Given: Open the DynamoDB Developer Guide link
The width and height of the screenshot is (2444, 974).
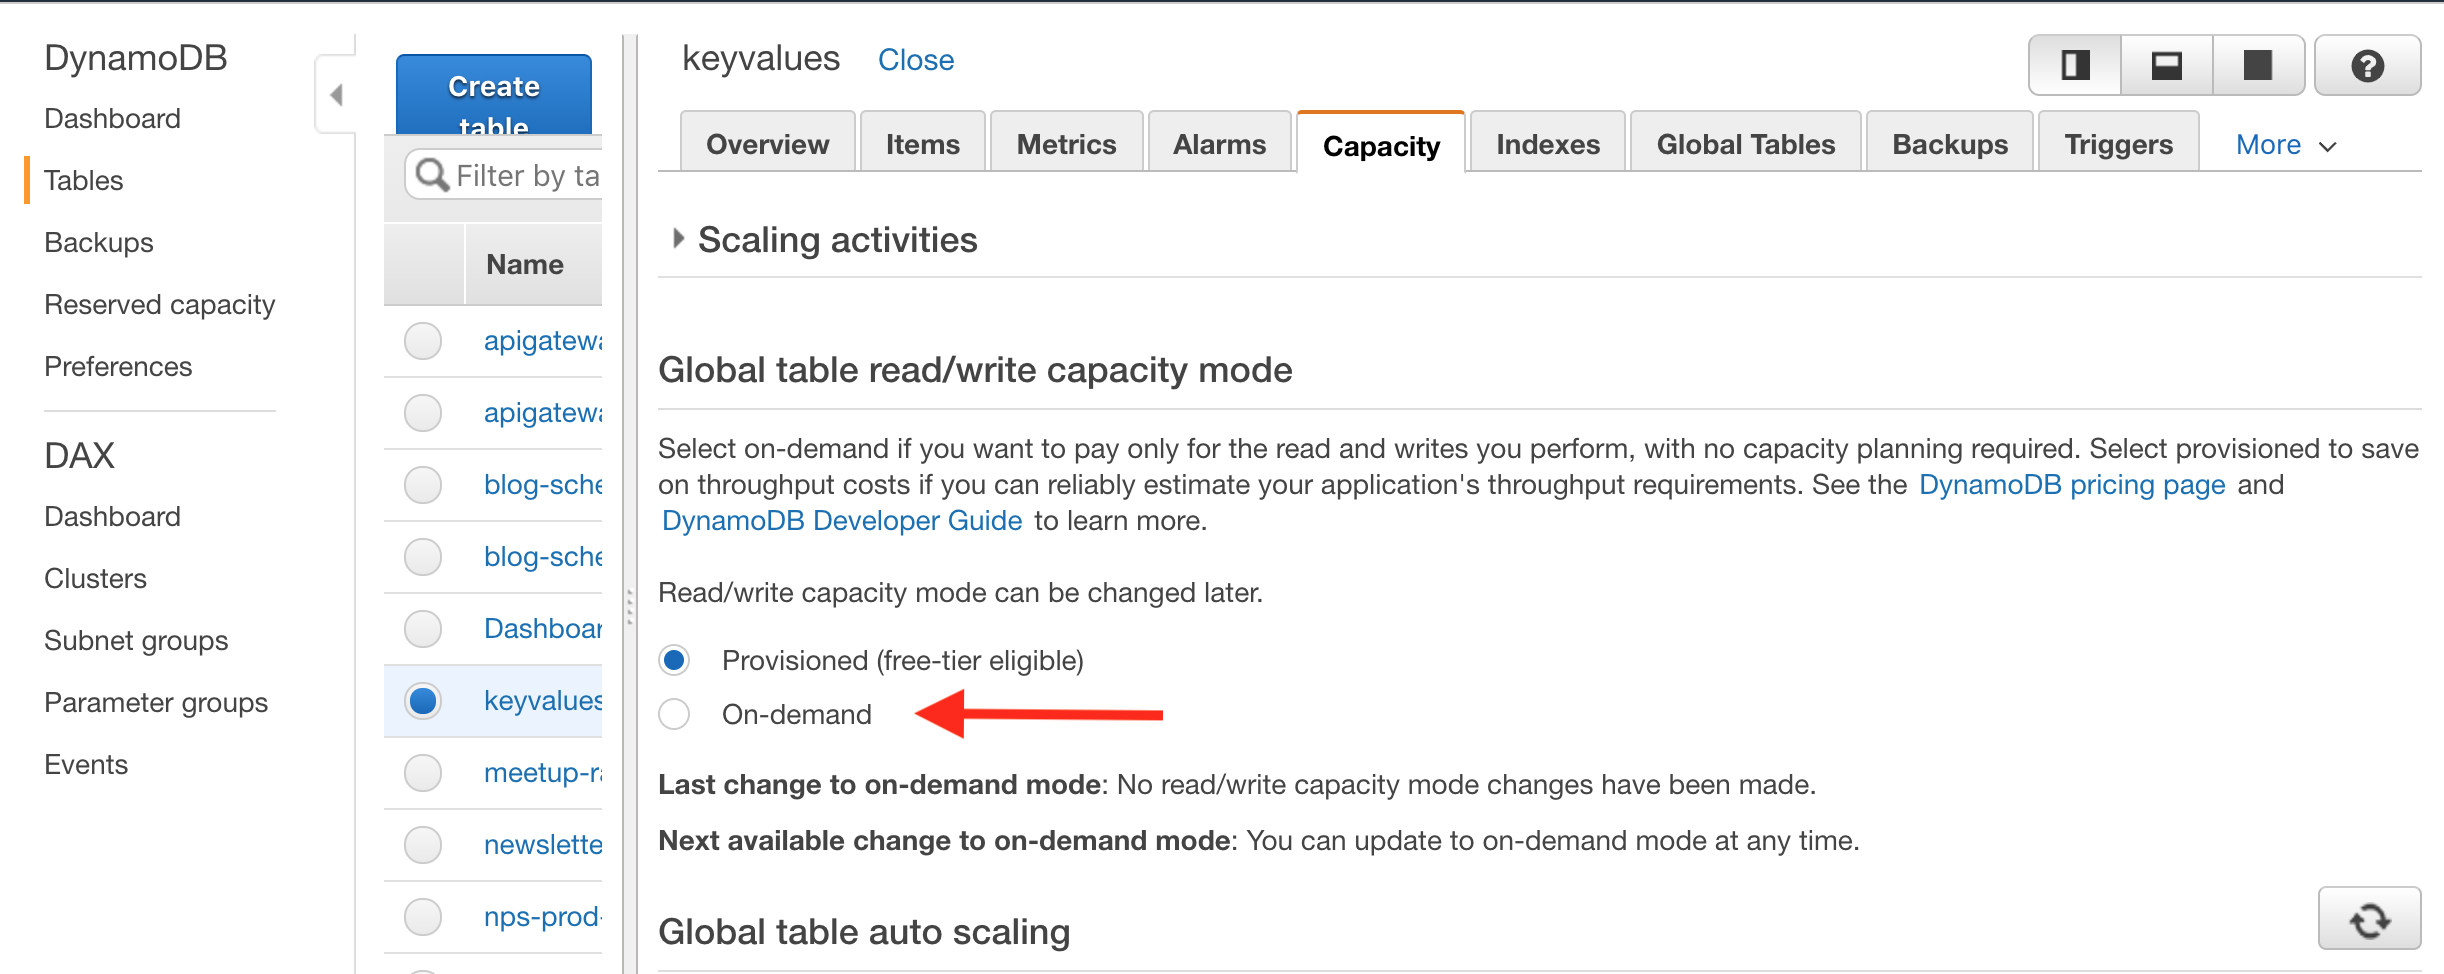Looking at the screenshot, I should [x=842, y=521].
